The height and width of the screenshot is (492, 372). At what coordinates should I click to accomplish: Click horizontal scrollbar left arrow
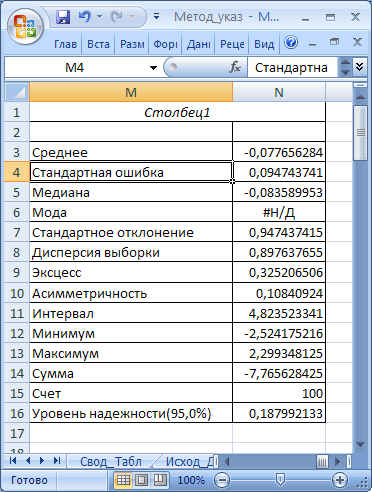tap(227, 461)
